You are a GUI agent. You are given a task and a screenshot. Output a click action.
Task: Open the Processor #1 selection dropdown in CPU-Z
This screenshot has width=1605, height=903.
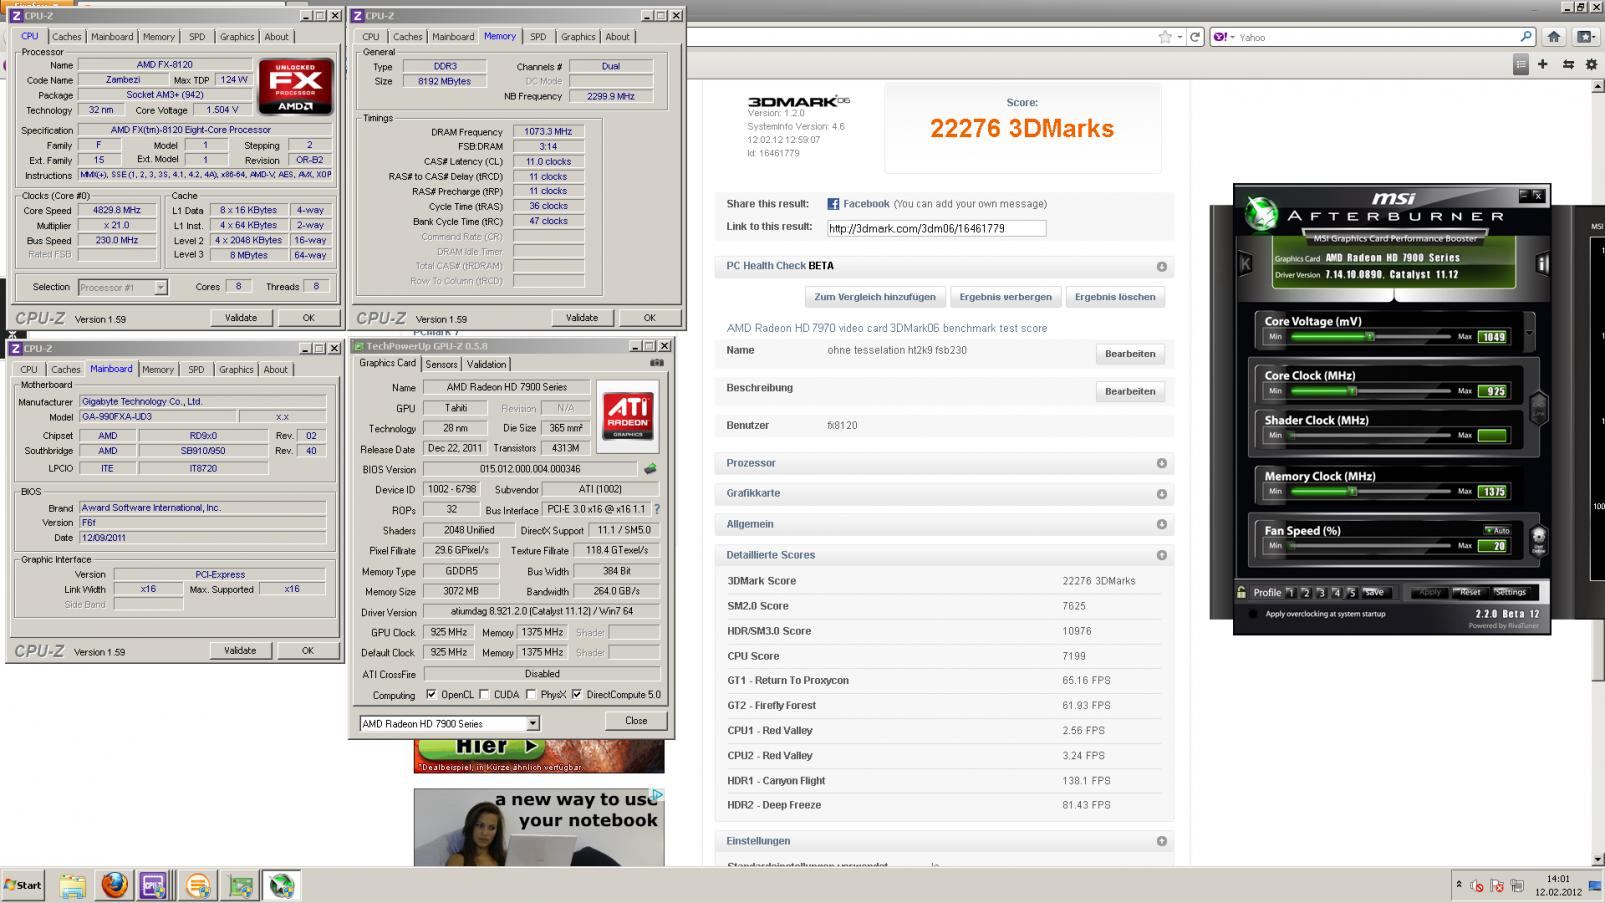click(x=160, y=288)
